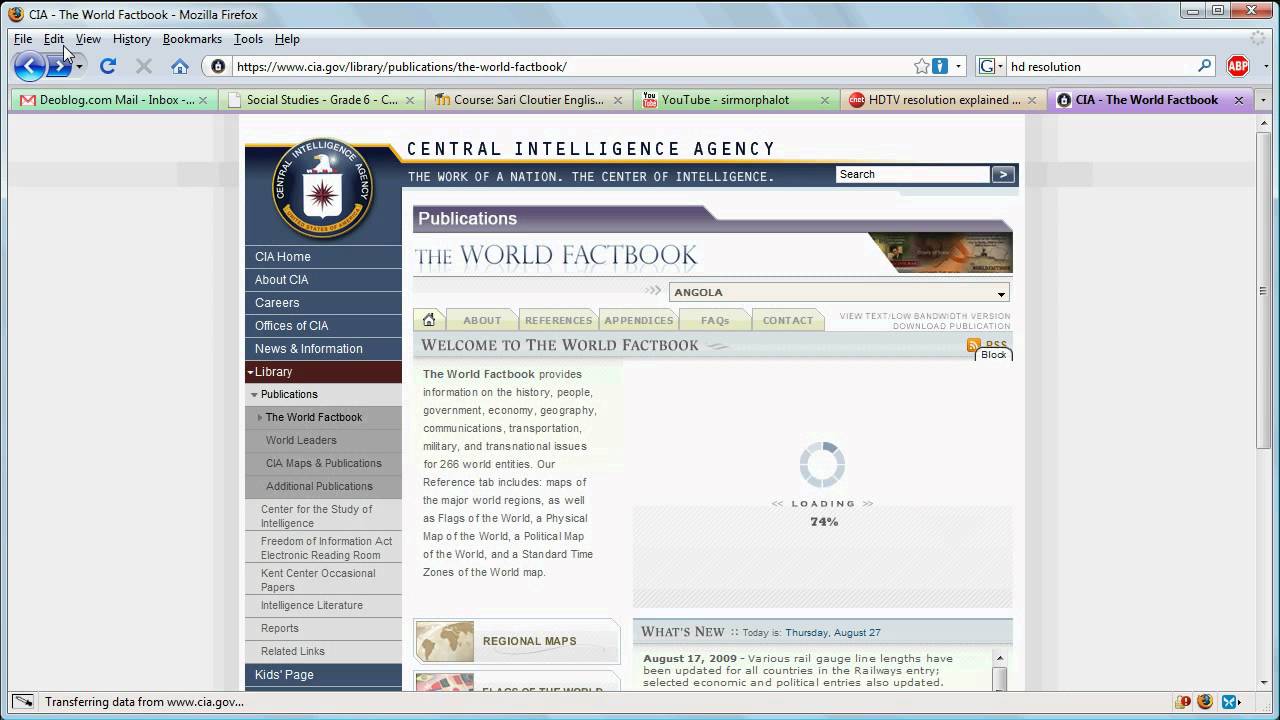
Task: Click the status bar icon left of 'Transferring data'
Action: tap(23, 702)
